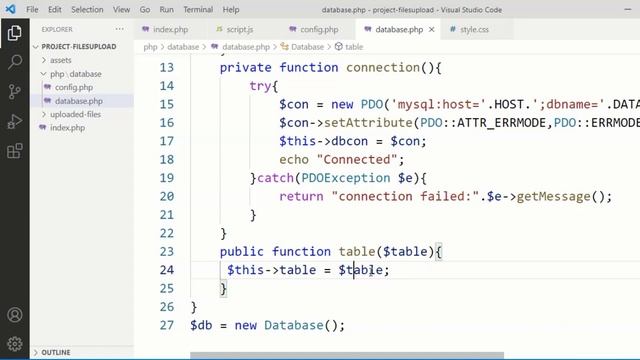This screenshot has width=640, height=360.
Task: Click 'connection' function name on line 13
Action: coord(383,67)
